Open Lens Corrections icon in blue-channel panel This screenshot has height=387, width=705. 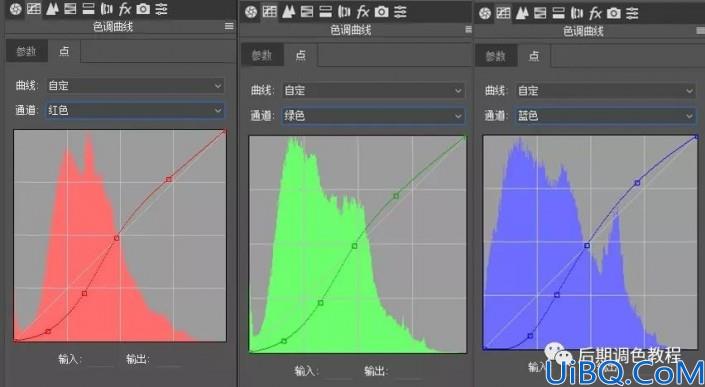coord(577,13)
